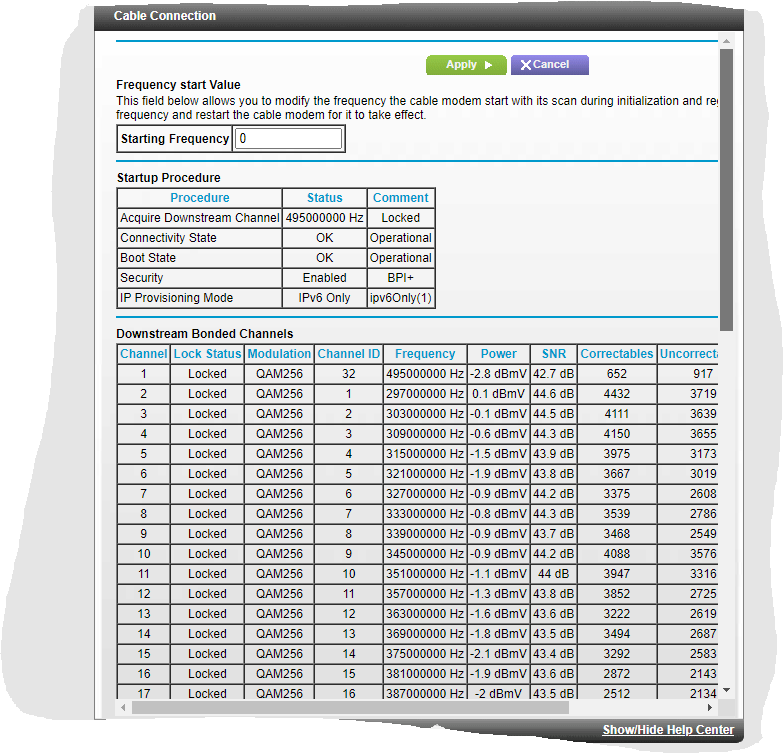Screen dimensions: 784x754
Task: Click the Correctables column header
Action: tap(616, 354)
